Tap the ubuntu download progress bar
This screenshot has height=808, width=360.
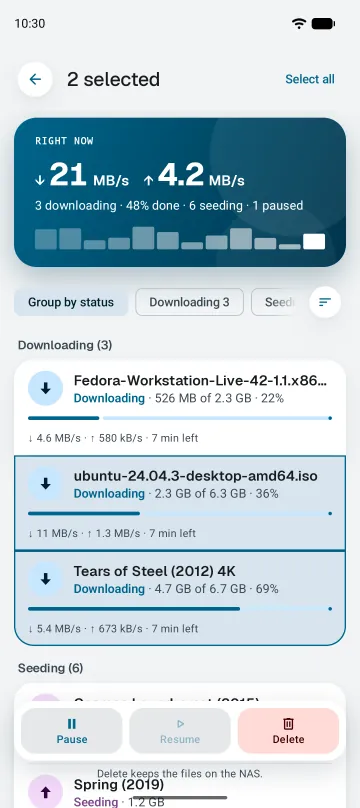180,513
